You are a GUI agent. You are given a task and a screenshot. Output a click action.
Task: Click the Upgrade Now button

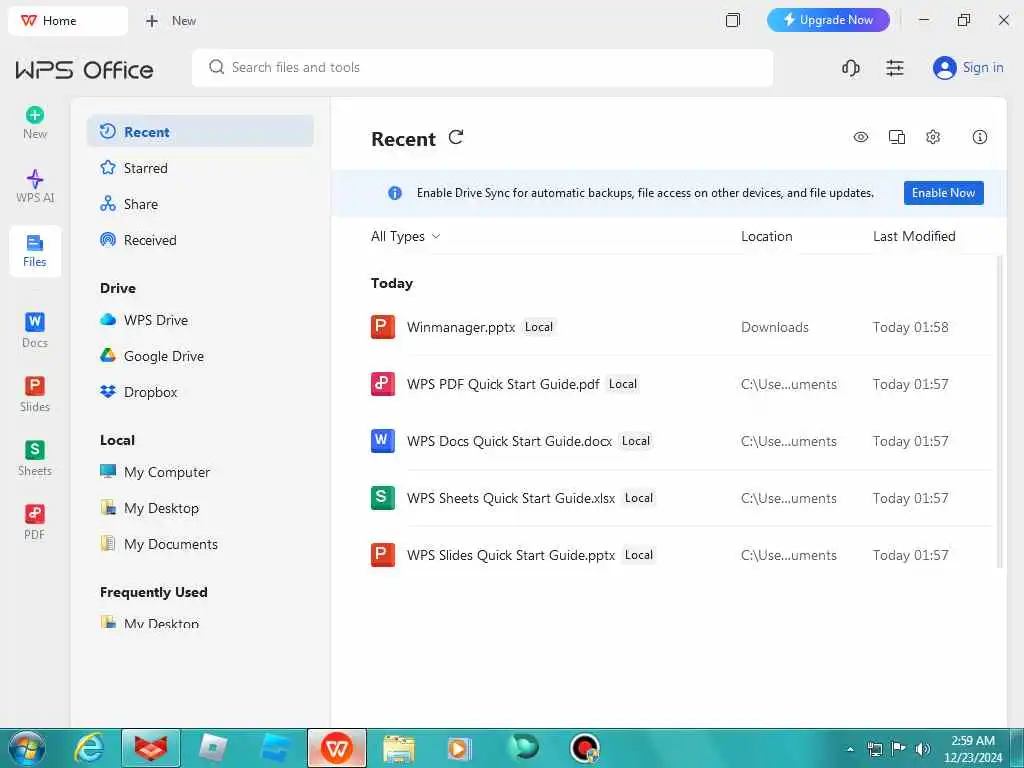tap(828, 20)
